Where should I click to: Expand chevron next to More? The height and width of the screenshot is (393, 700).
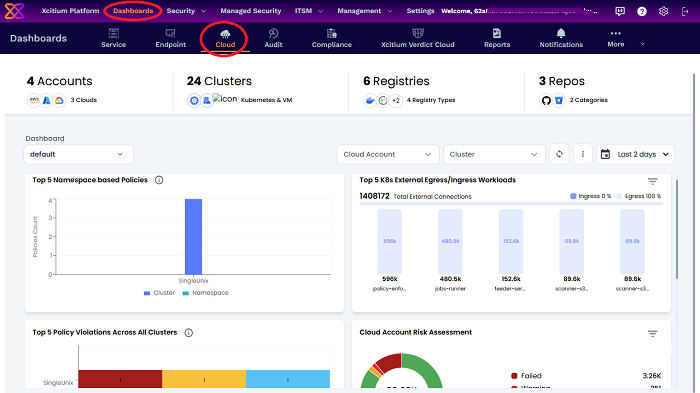point(642,44)
